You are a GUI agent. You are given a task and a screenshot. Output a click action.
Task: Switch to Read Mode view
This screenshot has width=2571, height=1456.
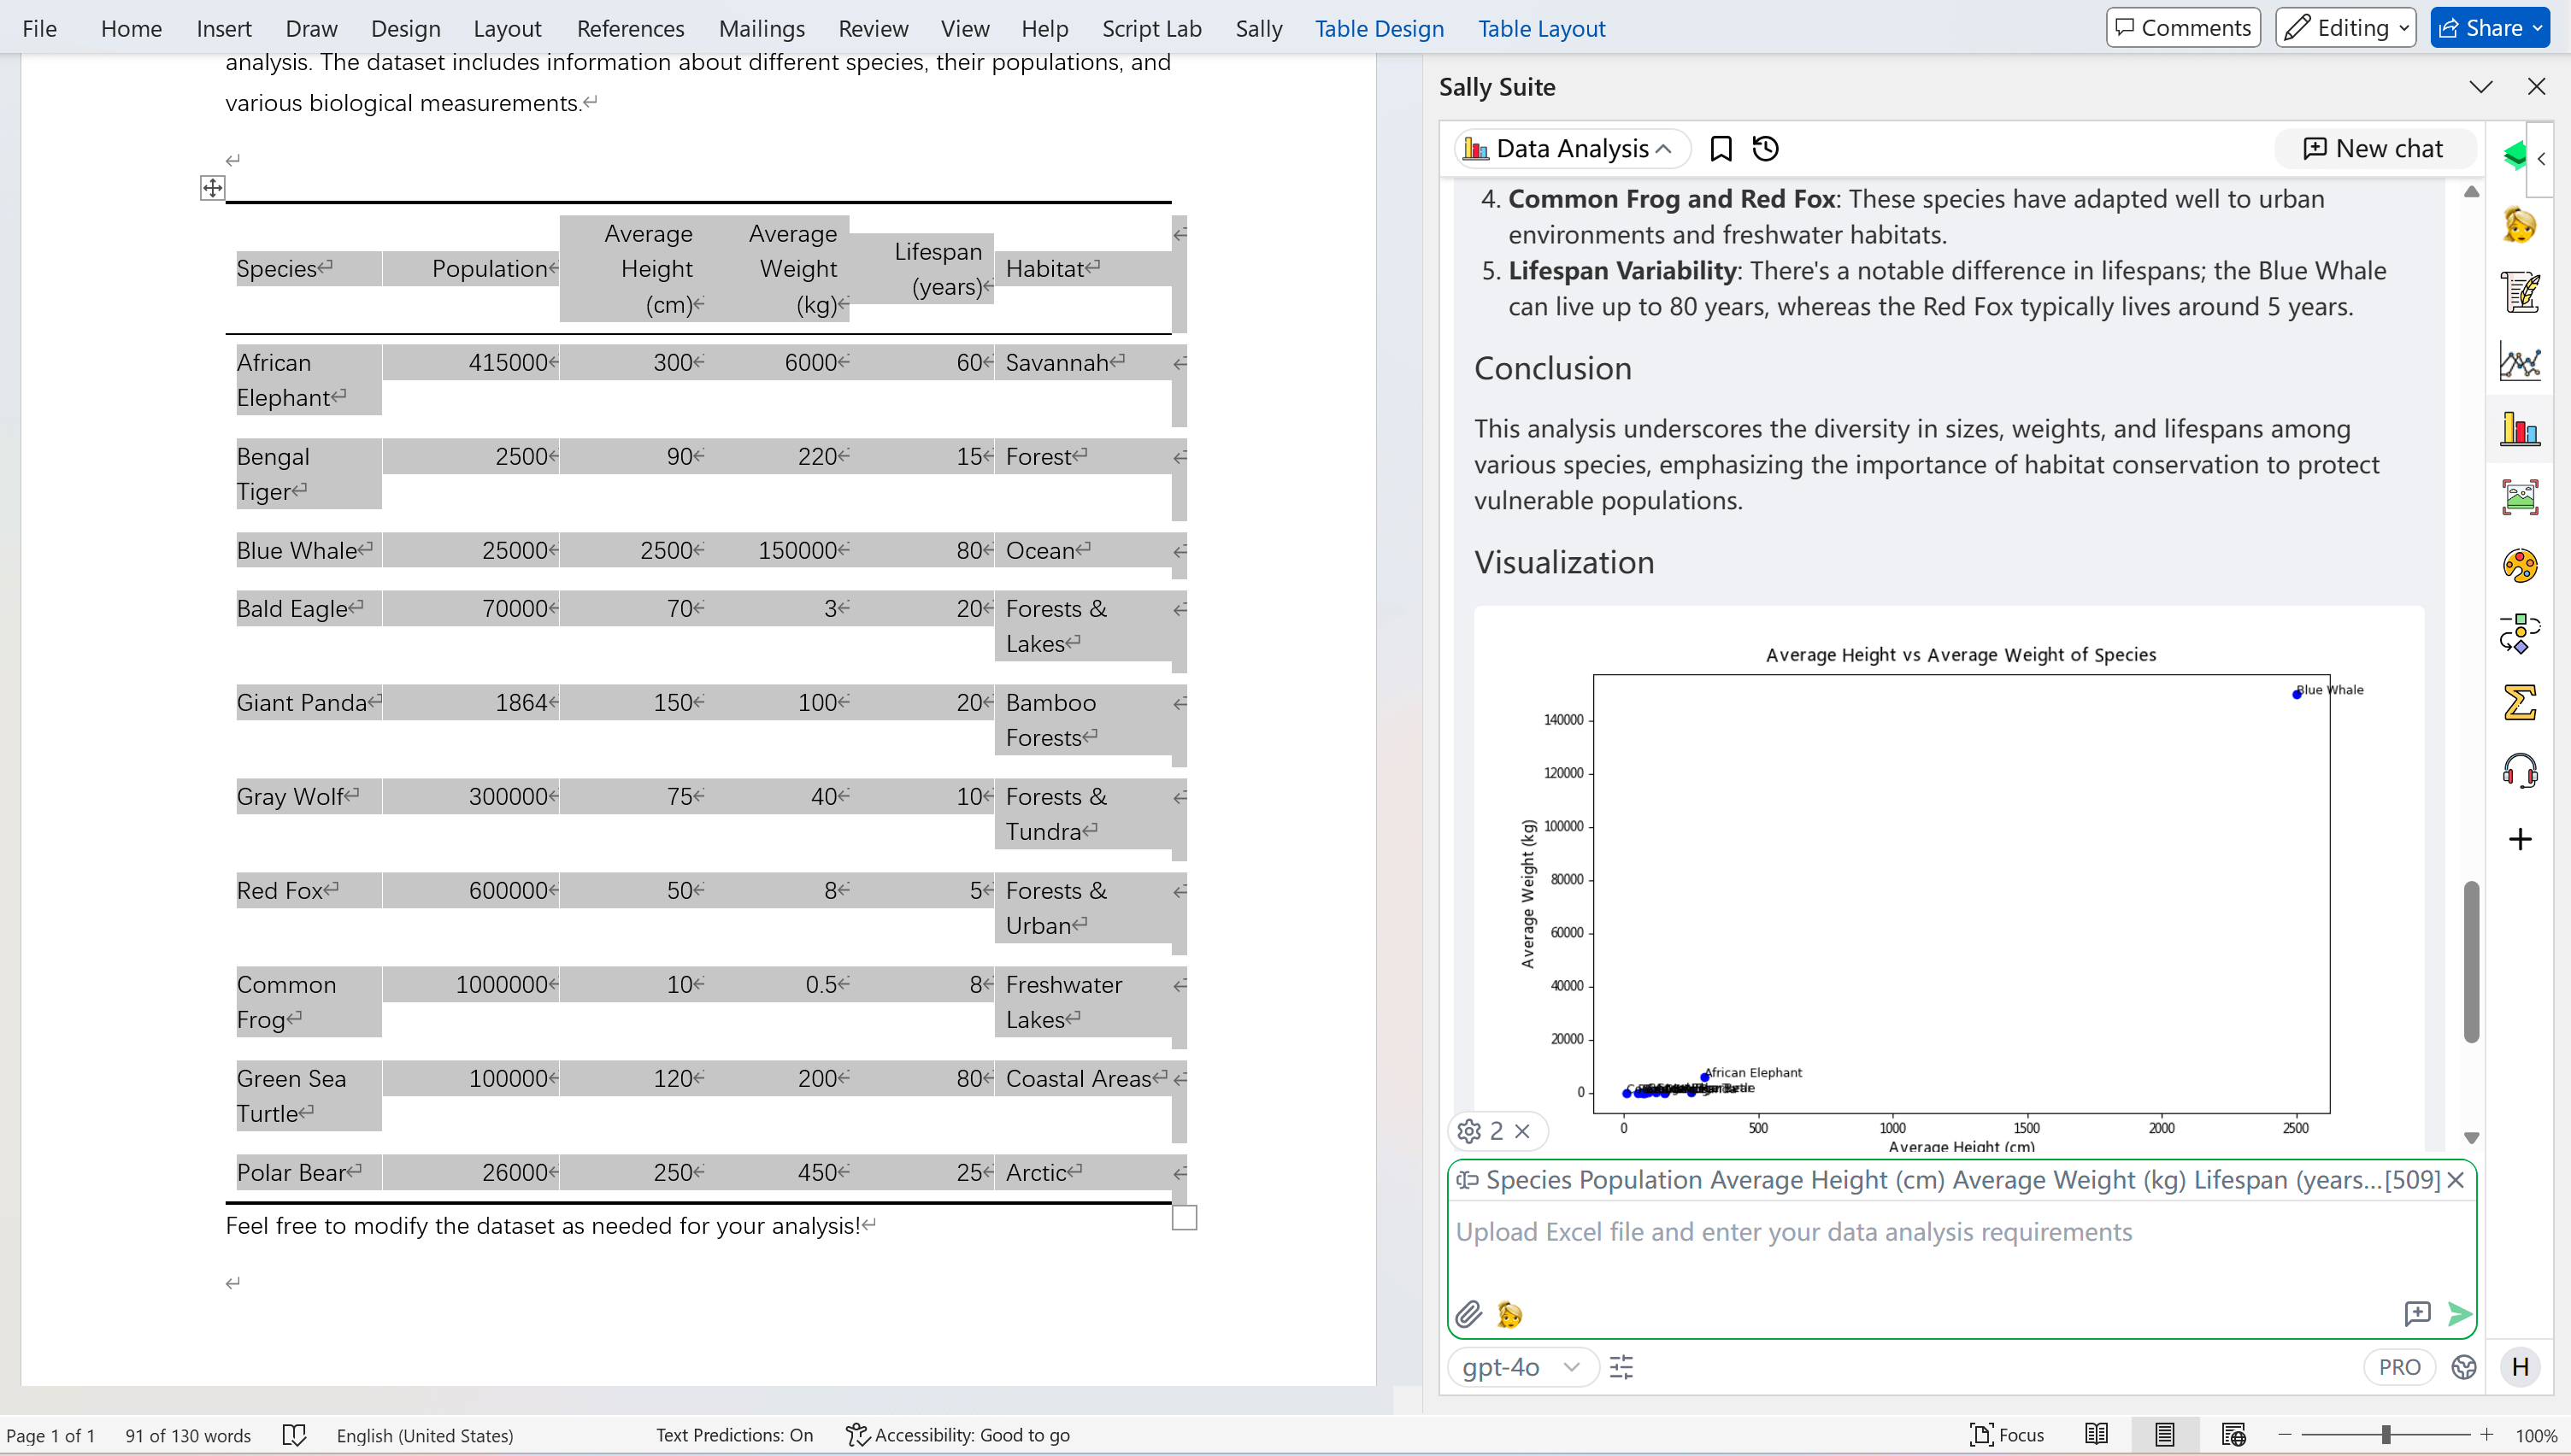(x=2096, y=1435)
